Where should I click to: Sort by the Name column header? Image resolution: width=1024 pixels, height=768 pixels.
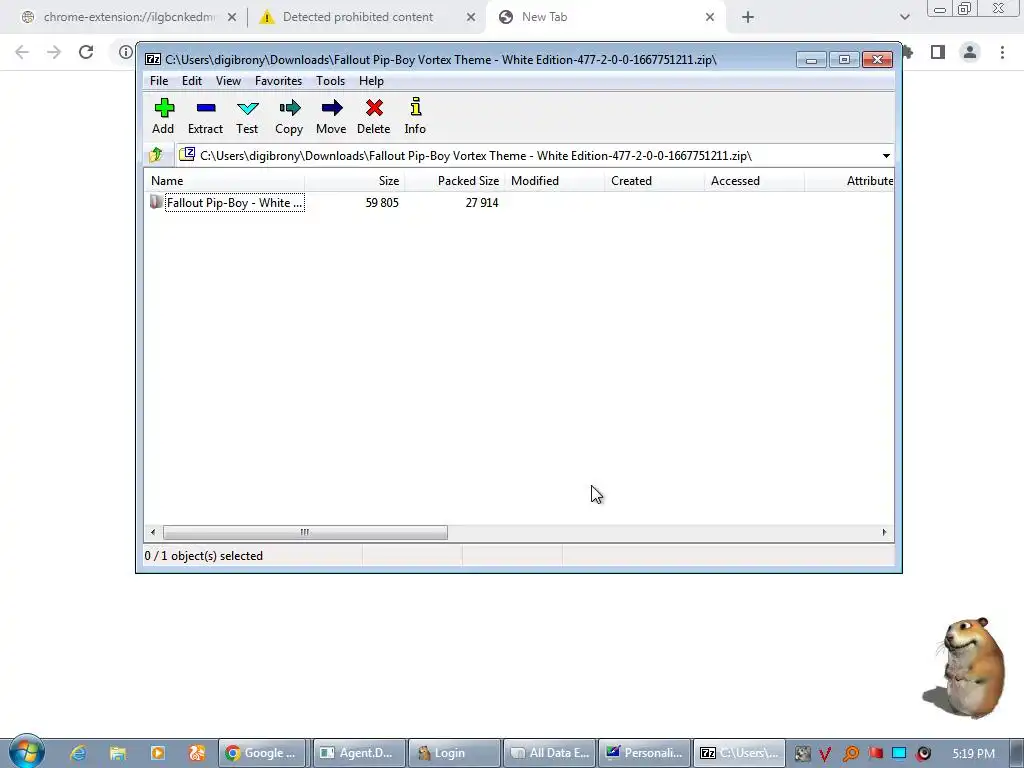(224, 181)
